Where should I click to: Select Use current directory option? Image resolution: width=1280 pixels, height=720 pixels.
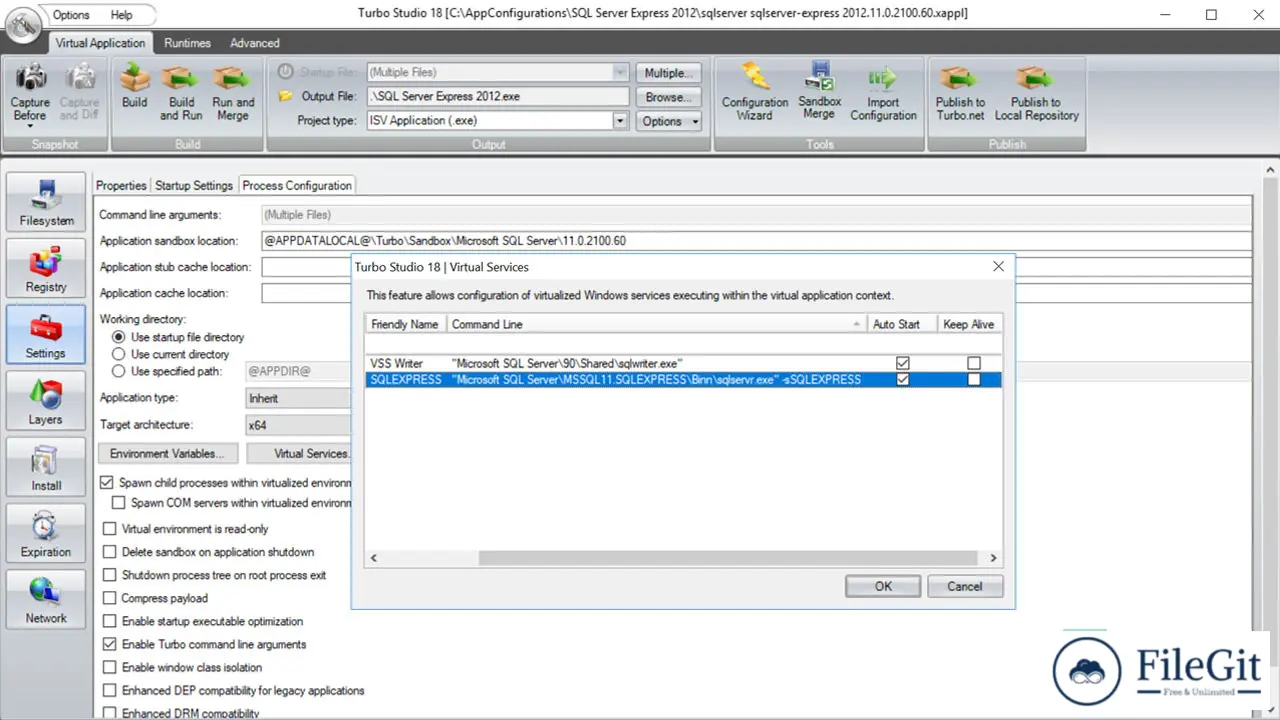click(x=119, y=354)
